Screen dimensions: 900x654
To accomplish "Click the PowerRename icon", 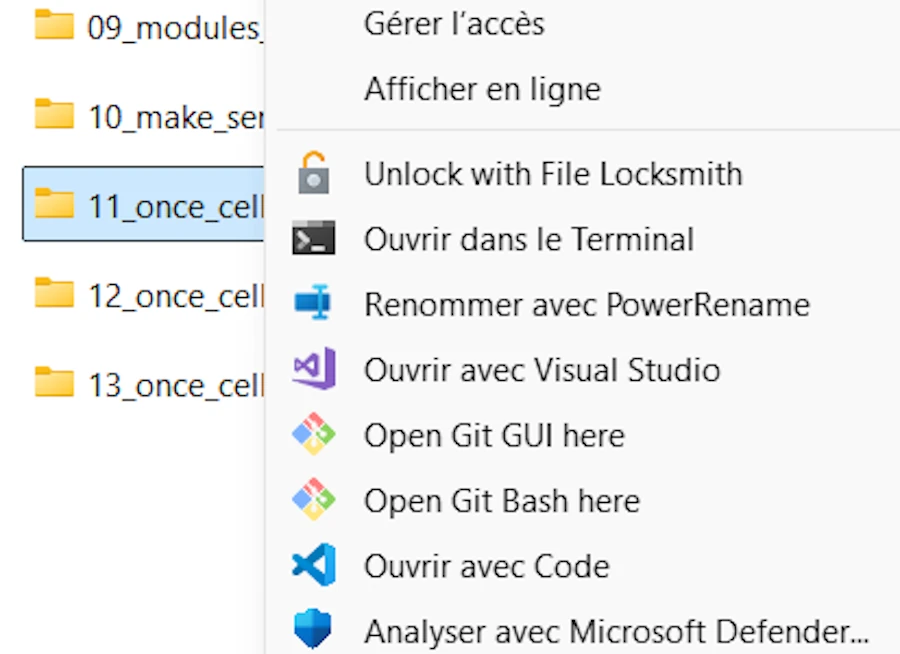I will coord(313,302).
